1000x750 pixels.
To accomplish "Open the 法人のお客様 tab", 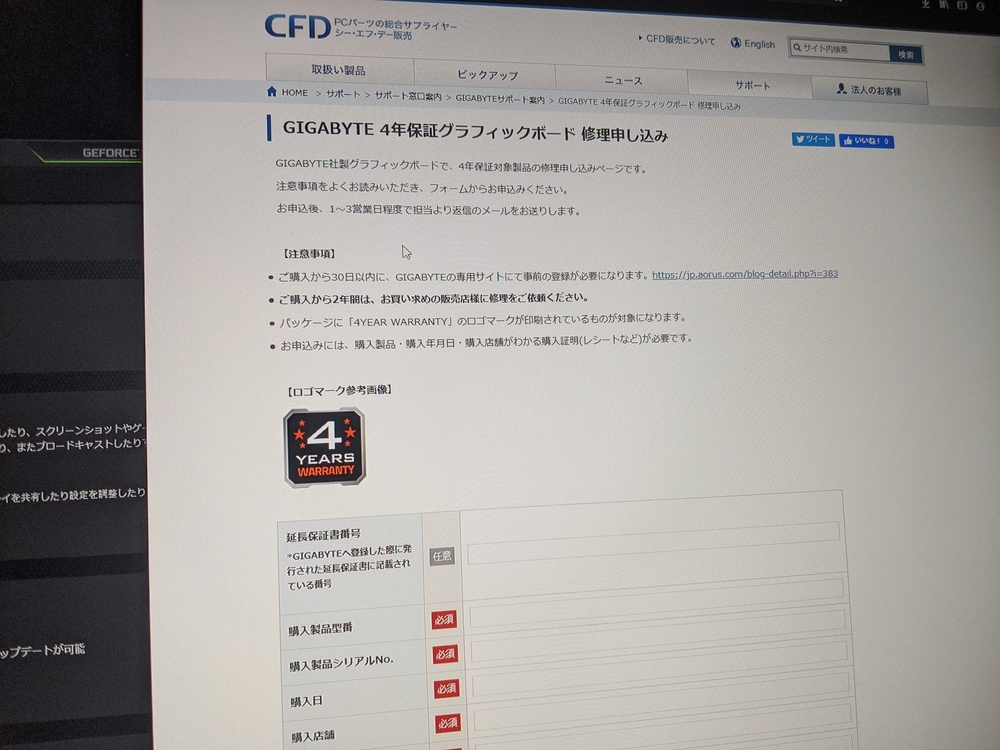I will tap(869, 90).
